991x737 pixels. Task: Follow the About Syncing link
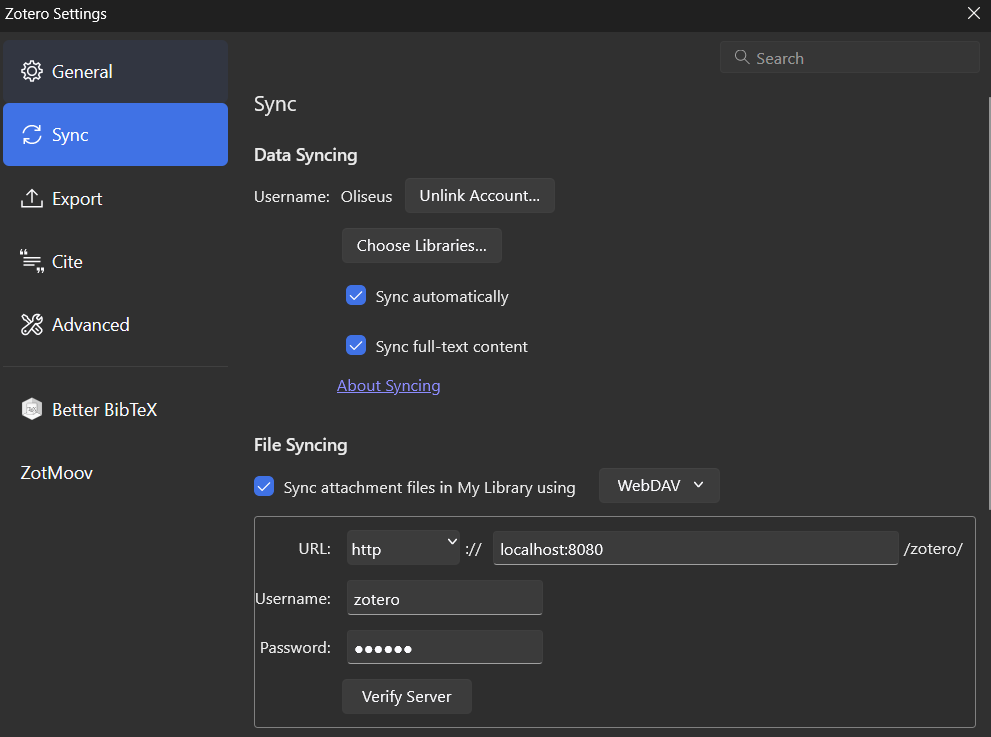pyautogui.click(x=388, y=385)
